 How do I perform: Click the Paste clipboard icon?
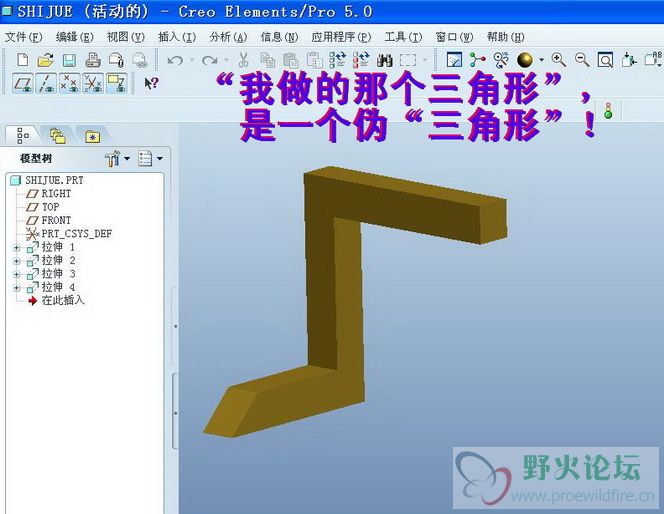(291, 60)
